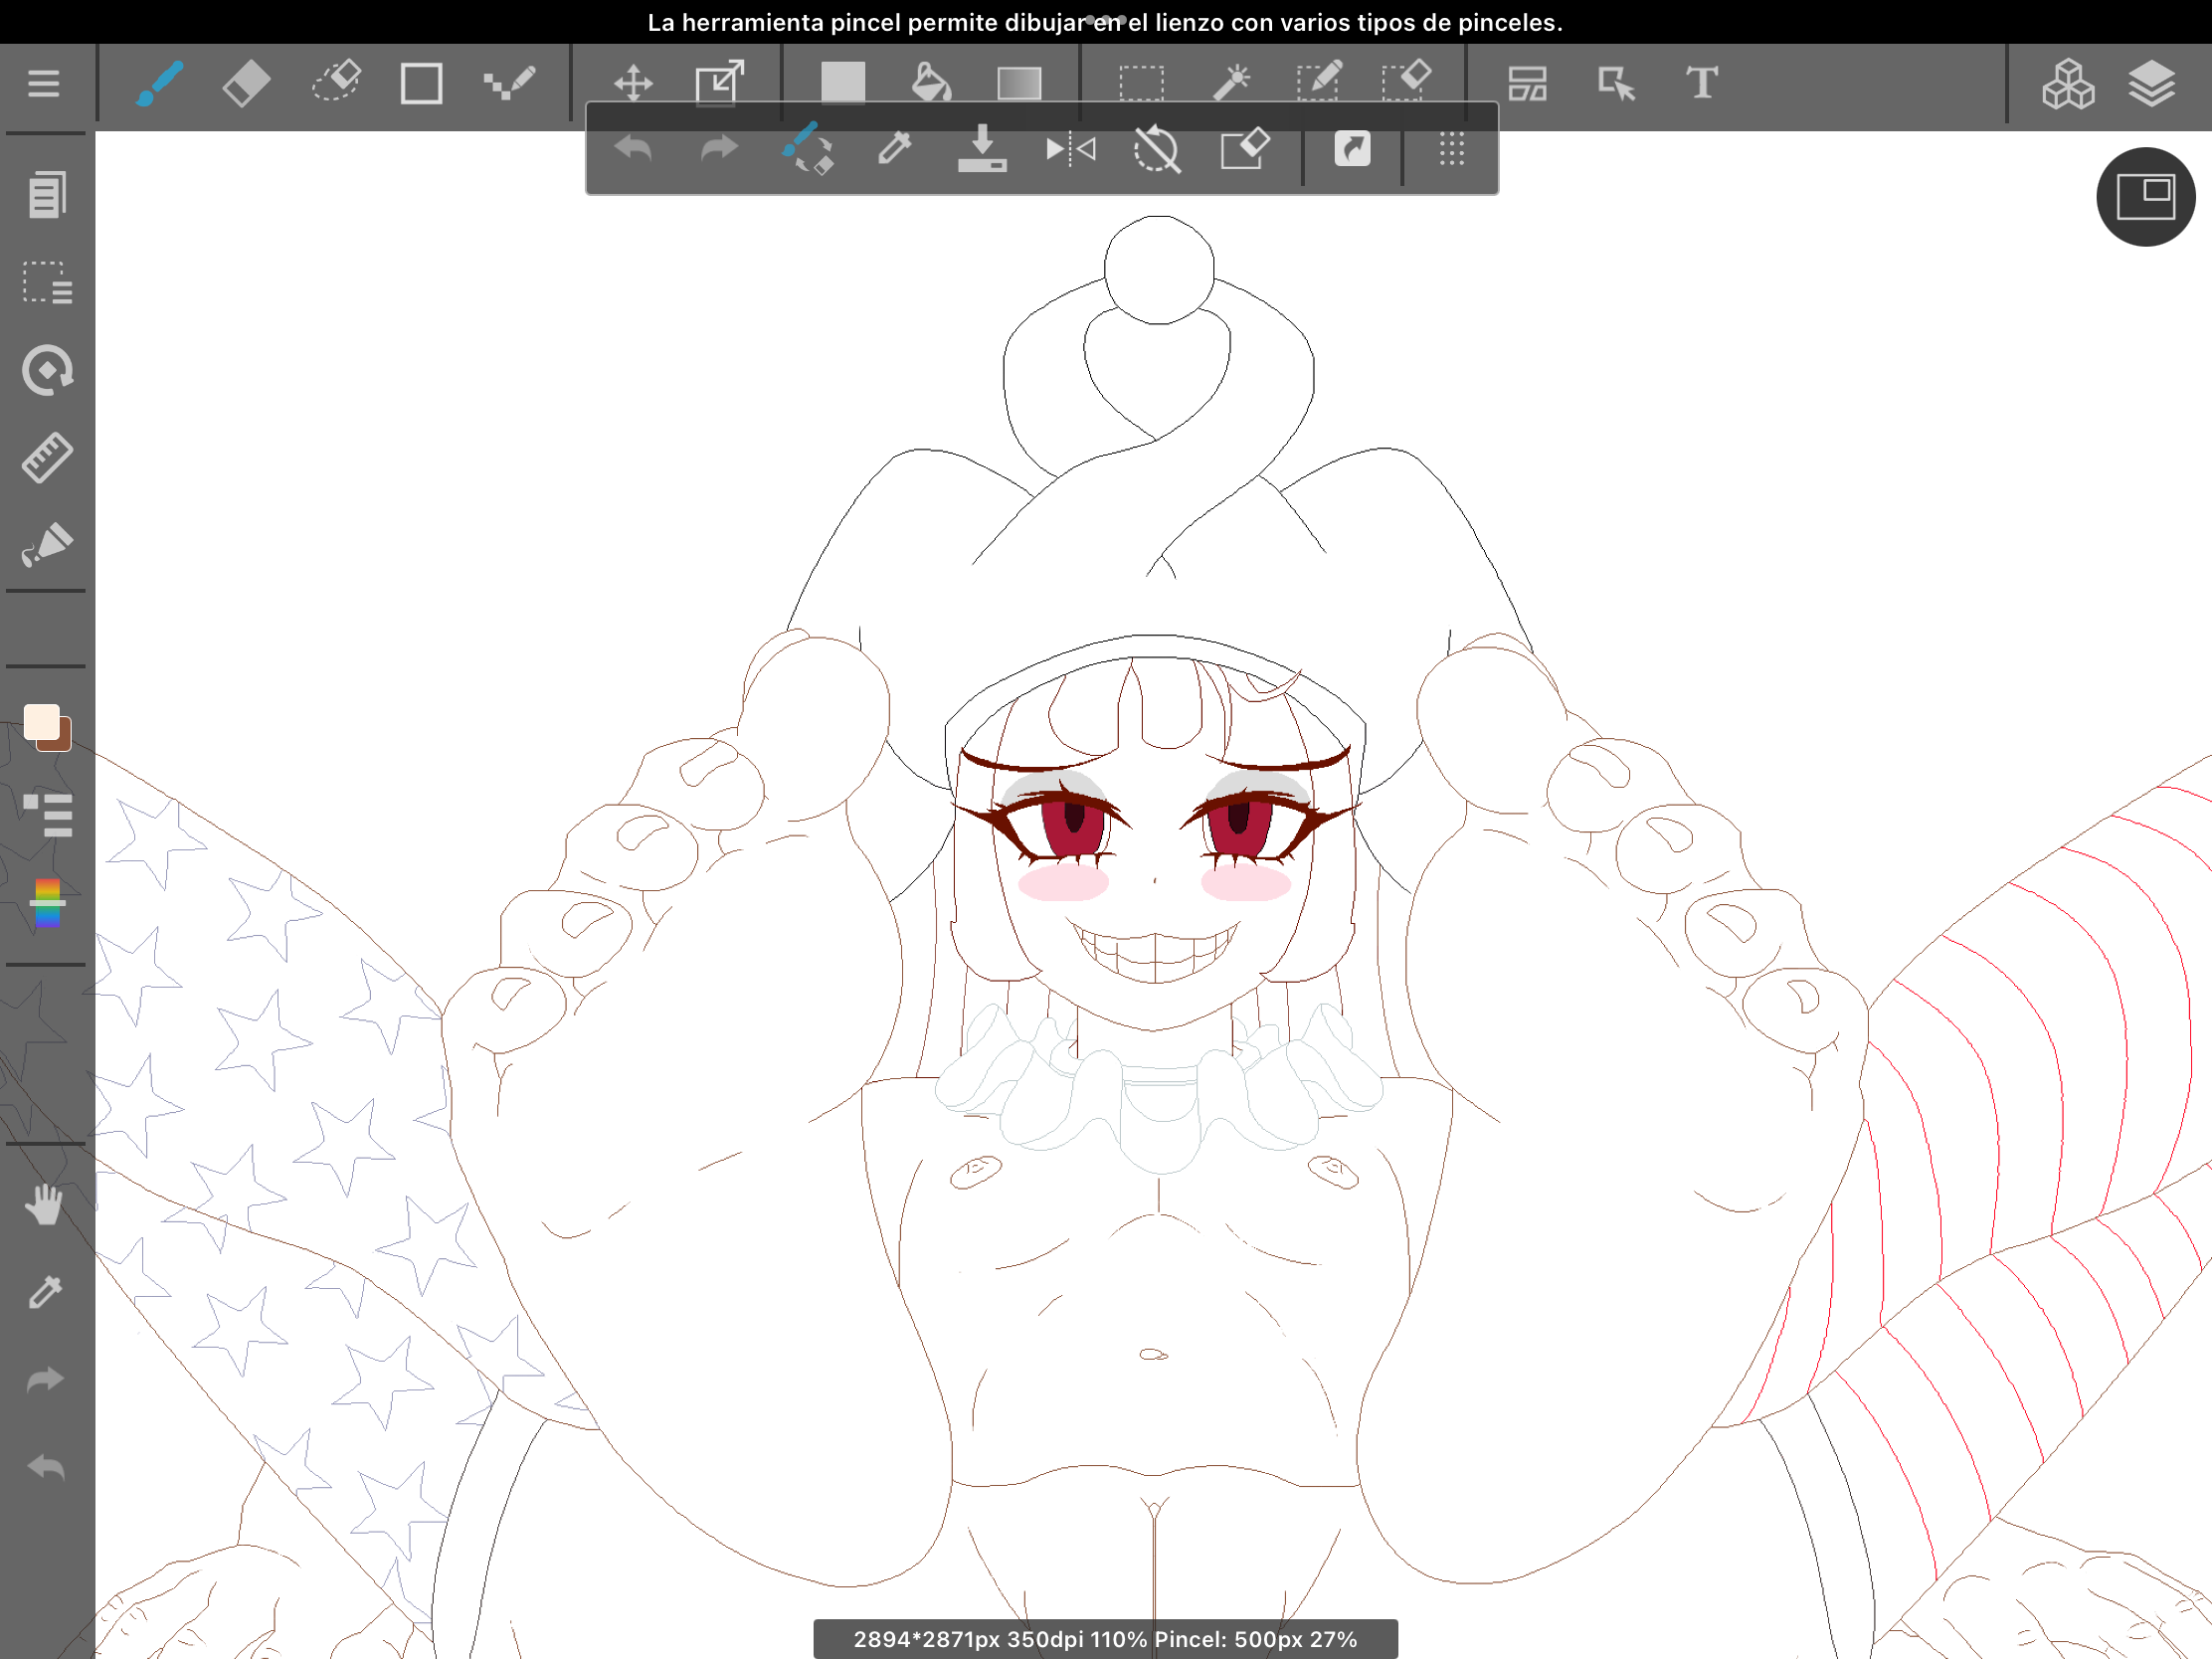
Task: Select the Selection eraser tool
Action: click(x=1407, y=80)
